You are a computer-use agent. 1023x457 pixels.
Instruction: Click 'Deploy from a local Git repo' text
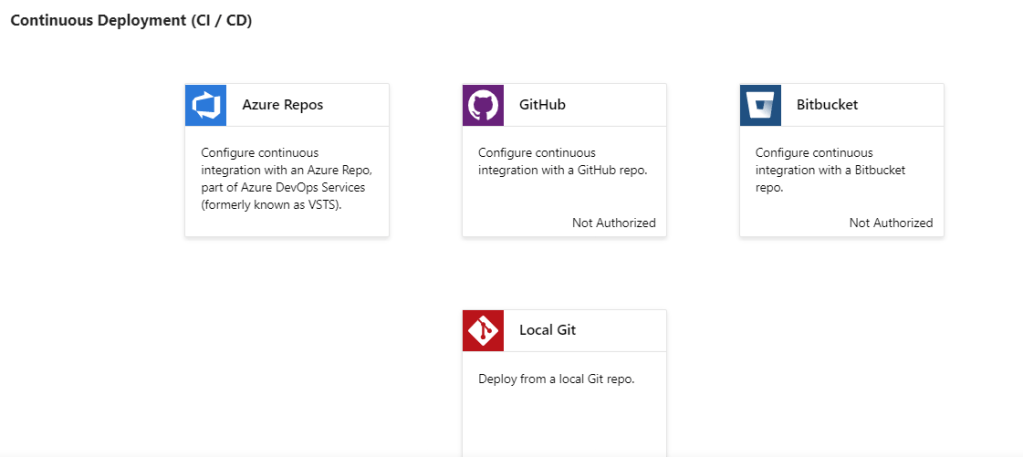[x=556, y=380]
